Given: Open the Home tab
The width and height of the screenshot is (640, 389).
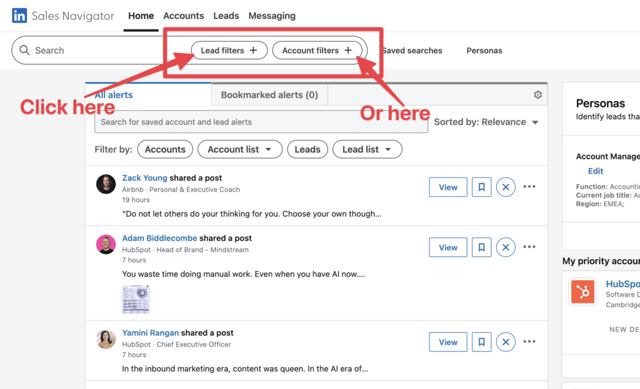Looking at the screenshot, I should [x=141, y=16].
